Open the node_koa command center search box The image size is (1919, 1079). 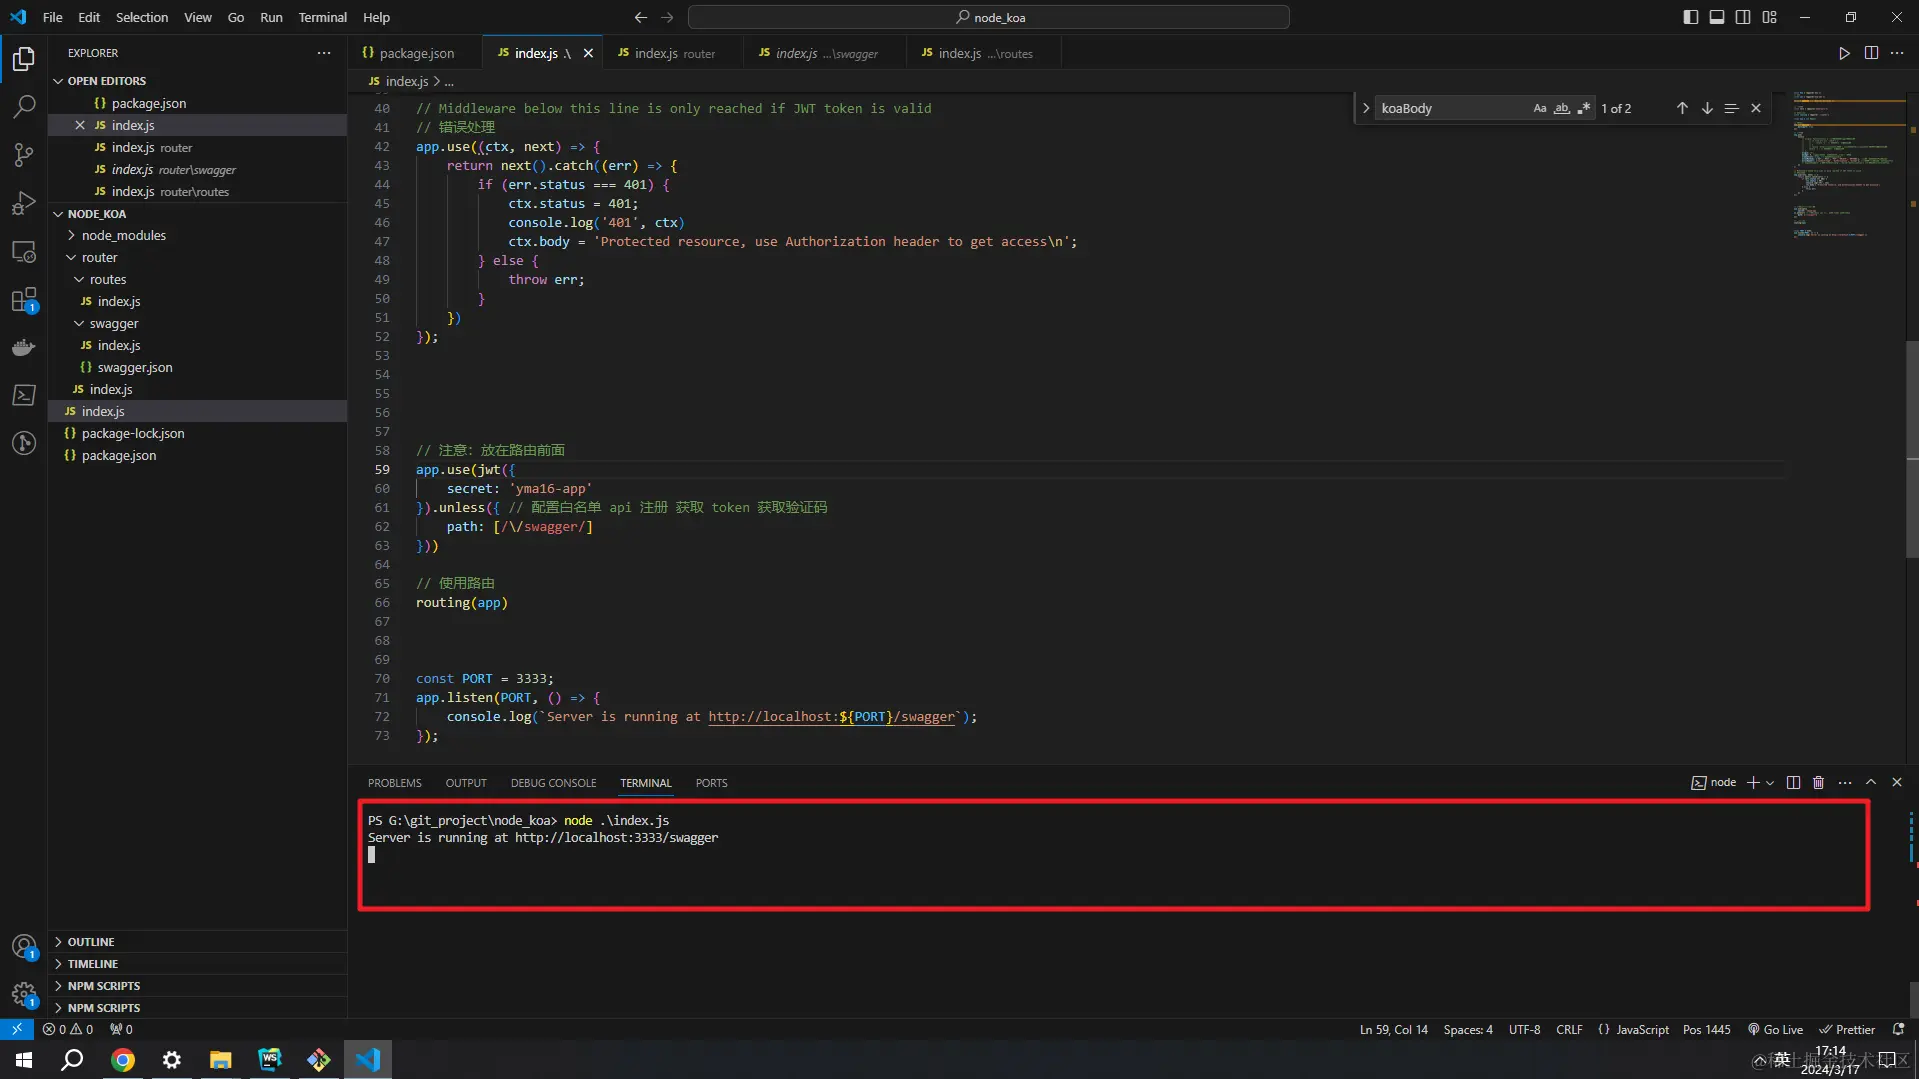click(989, 17)
